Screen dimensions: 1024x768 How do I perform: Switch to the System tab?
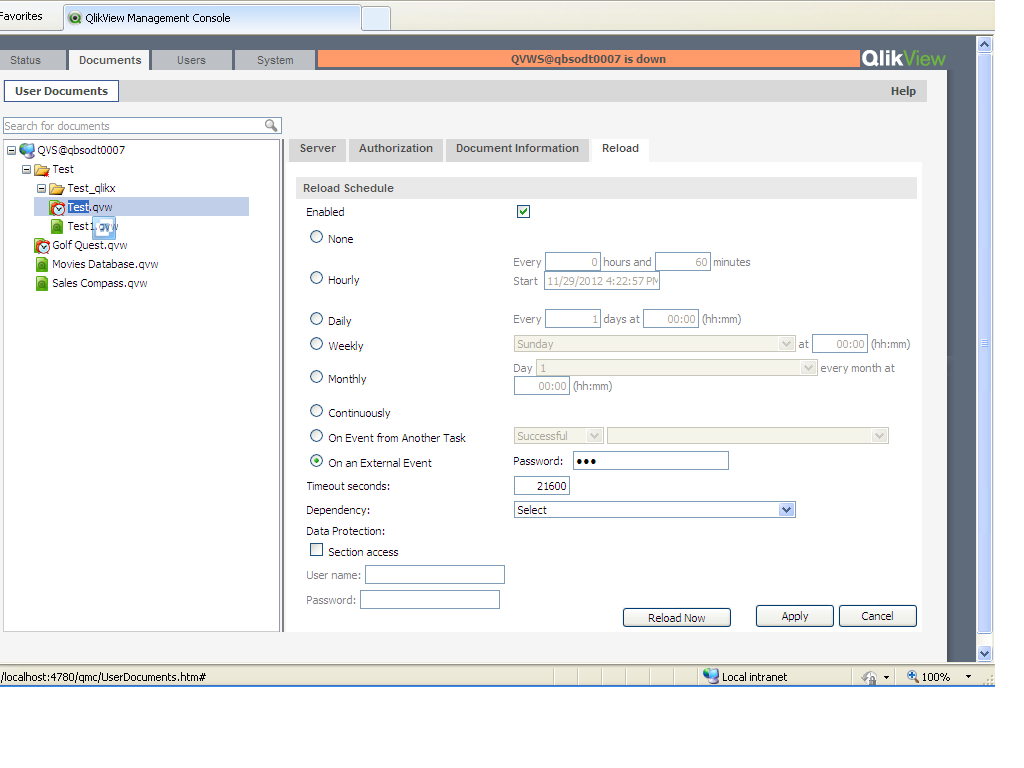click(275, 60)
